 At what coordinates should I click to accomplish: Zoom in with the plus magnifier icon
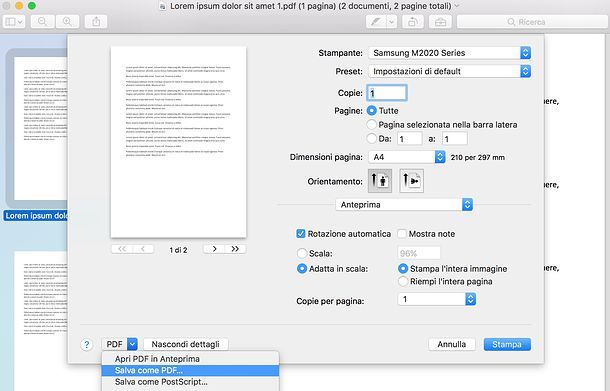pos(67,22)
